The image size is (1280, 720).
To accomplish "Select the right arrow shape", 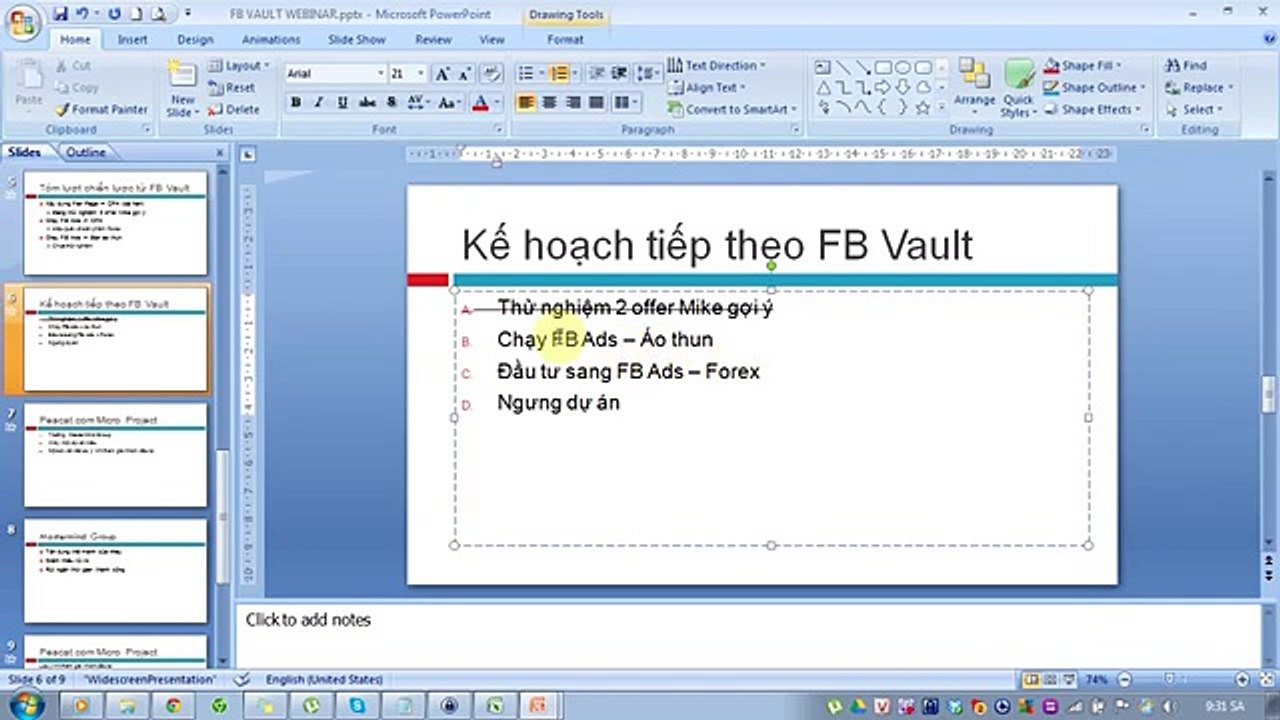I will [883, 87].
